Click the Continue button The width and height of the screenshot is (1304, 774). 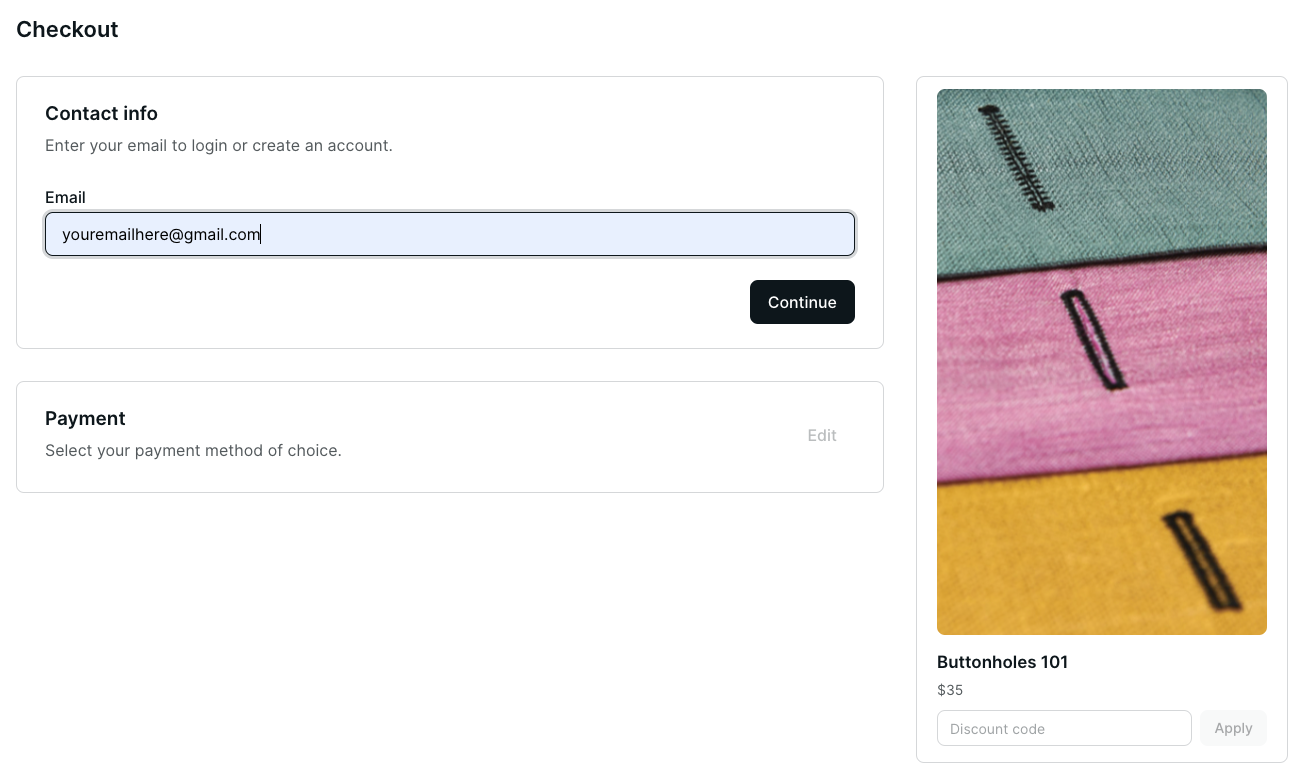click(x=802, y=301)
